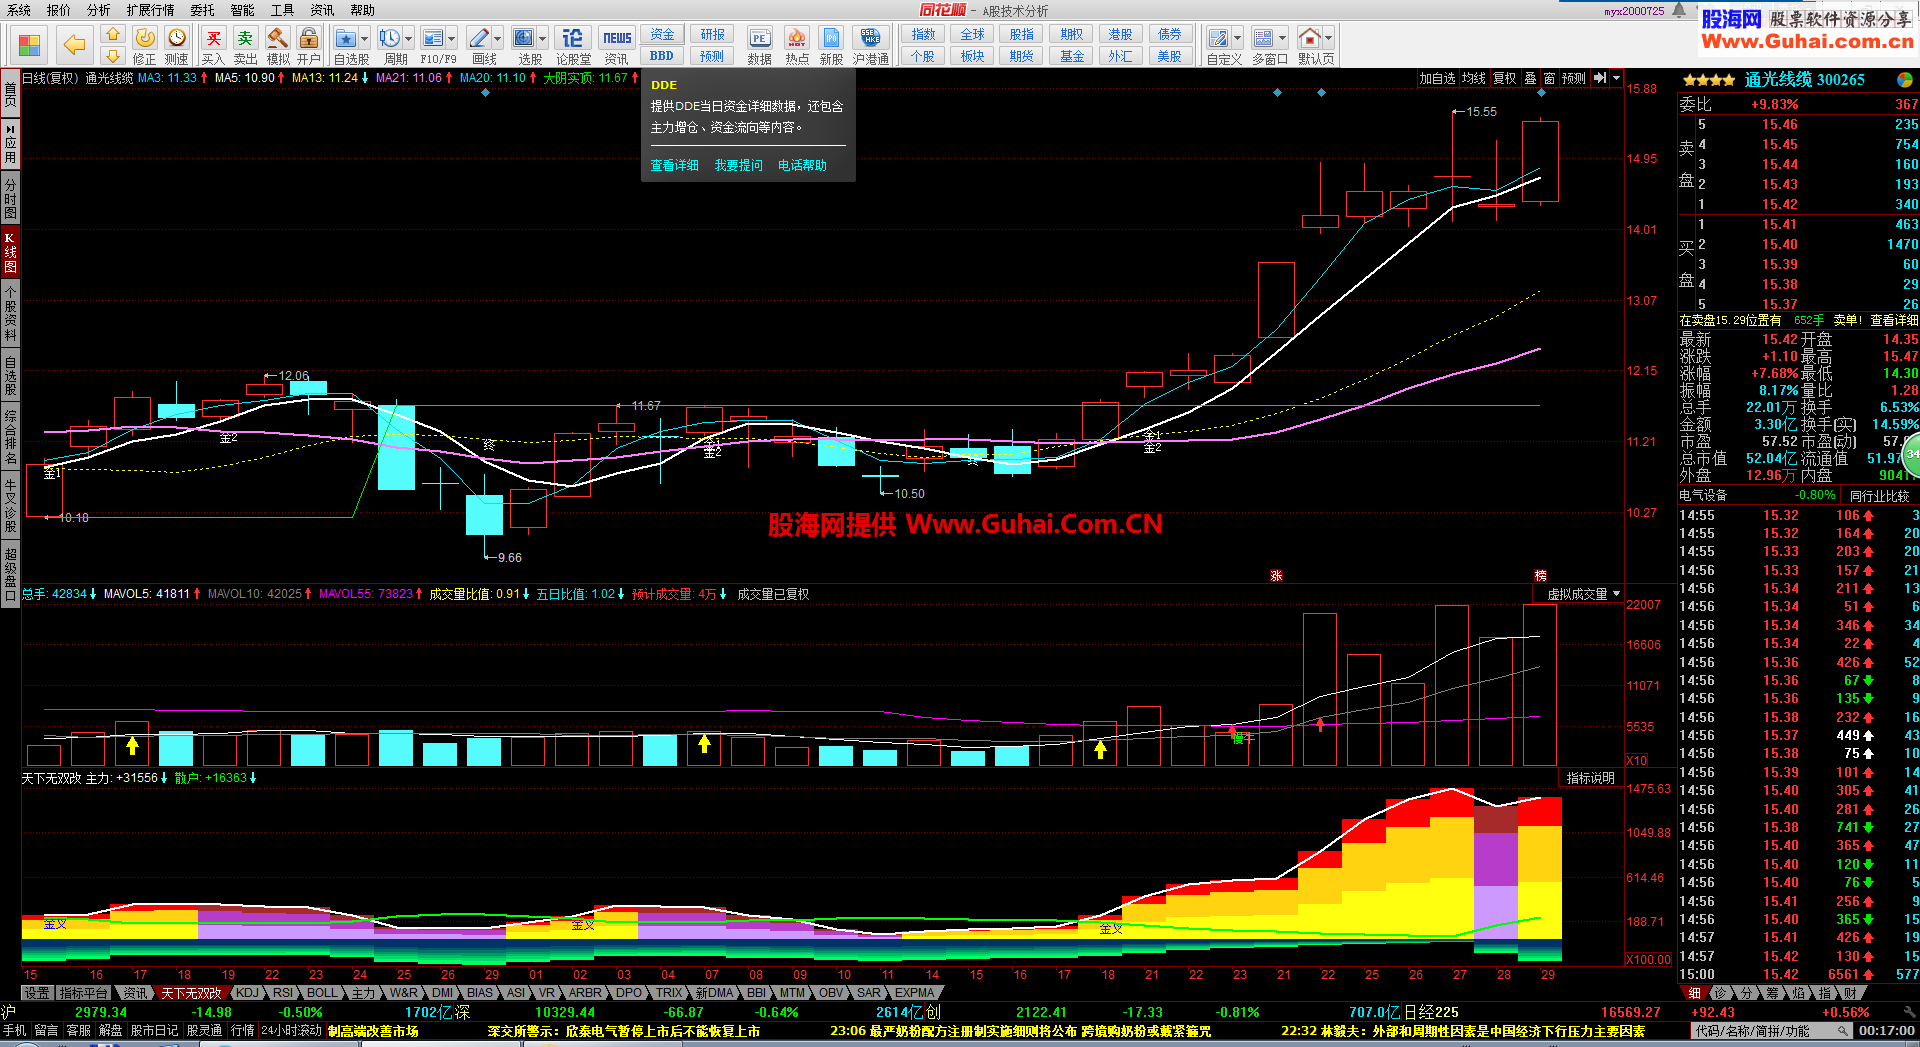Screen dimensions: 1920x1047
Task: Expand the F10/F9 dropdown arrow
Action: point(452,39)
